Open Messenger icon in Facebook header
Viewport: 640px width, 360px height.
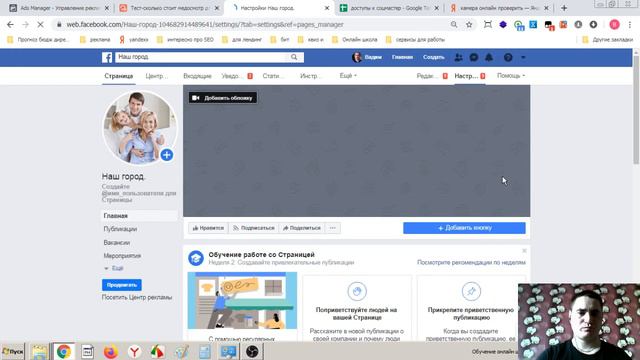tap(473, 58)
